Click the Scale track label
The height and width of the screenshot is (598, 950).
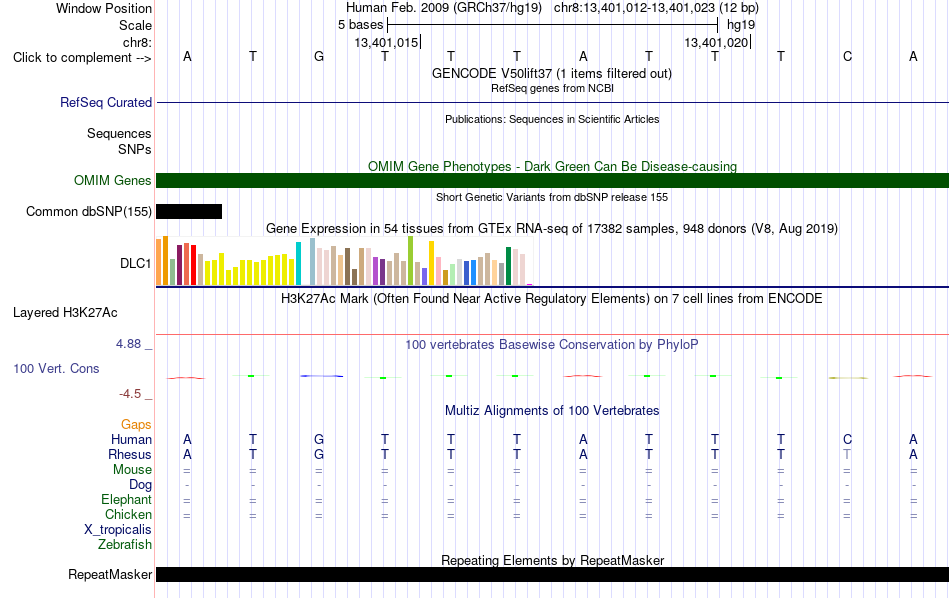tap(136, 25)
